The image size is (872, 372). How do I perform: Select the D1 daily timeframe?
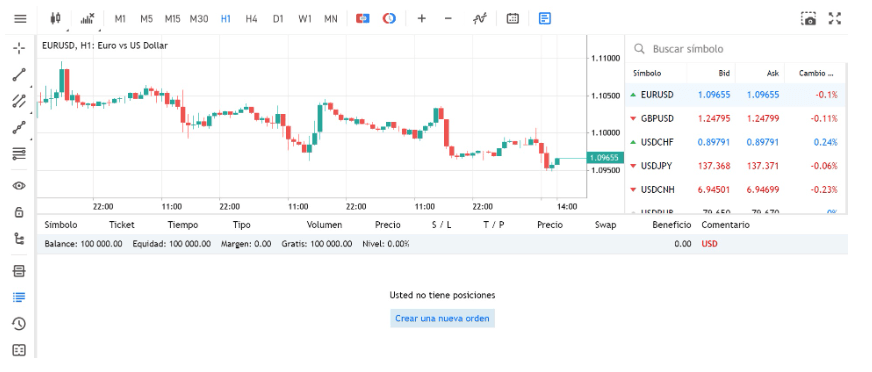tap(278, 19)
